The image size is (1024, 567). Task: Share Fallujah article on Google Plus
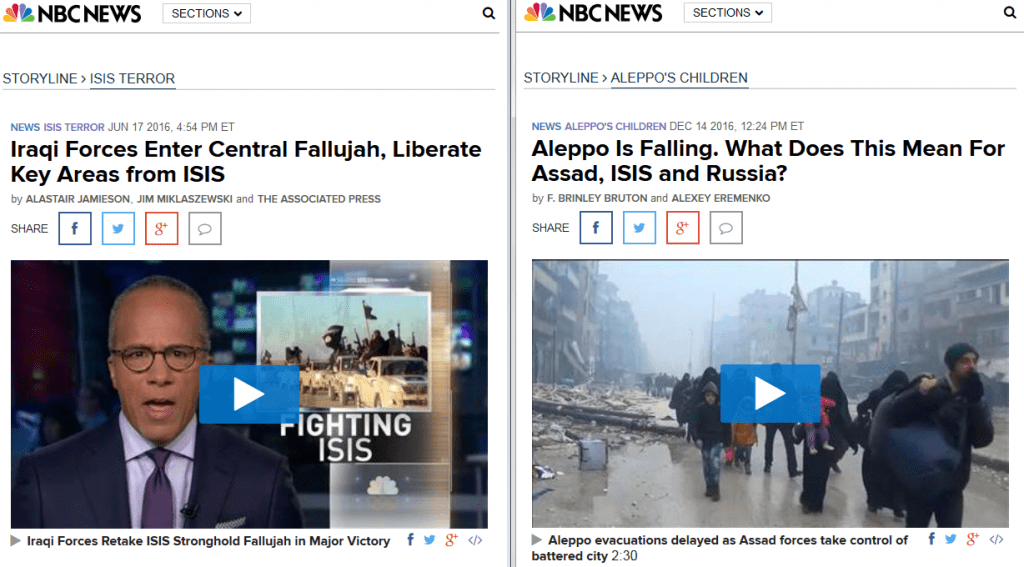click(161, 229)
